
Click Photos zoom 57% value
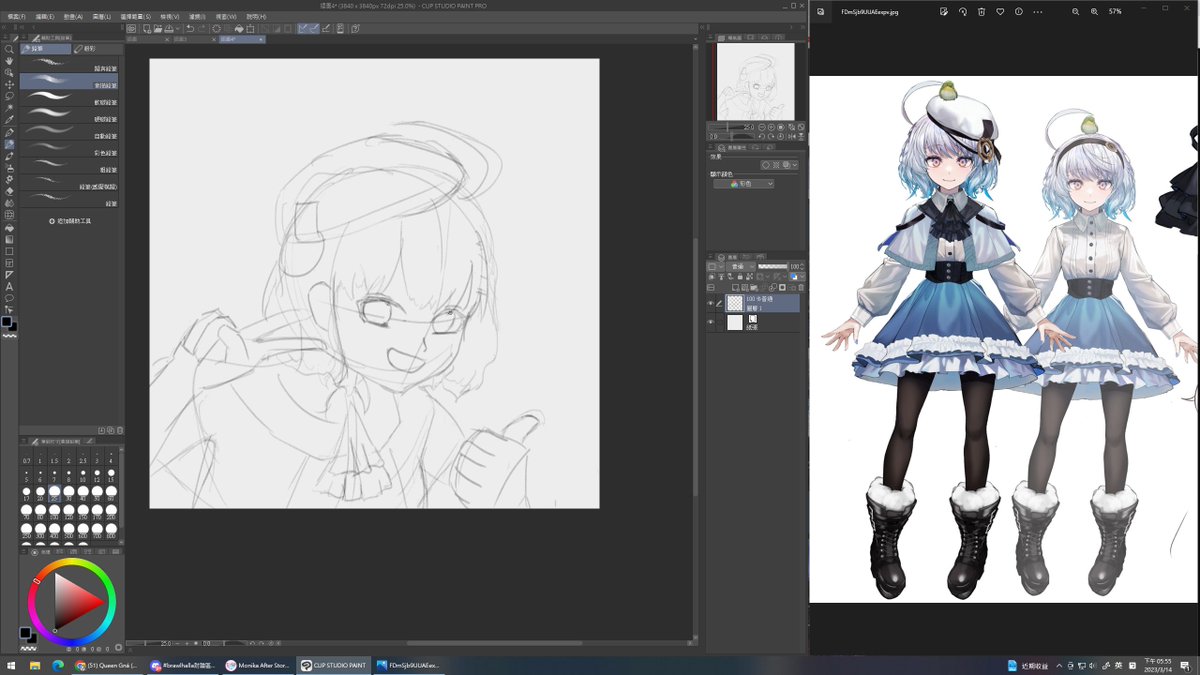click(1115, 11)
